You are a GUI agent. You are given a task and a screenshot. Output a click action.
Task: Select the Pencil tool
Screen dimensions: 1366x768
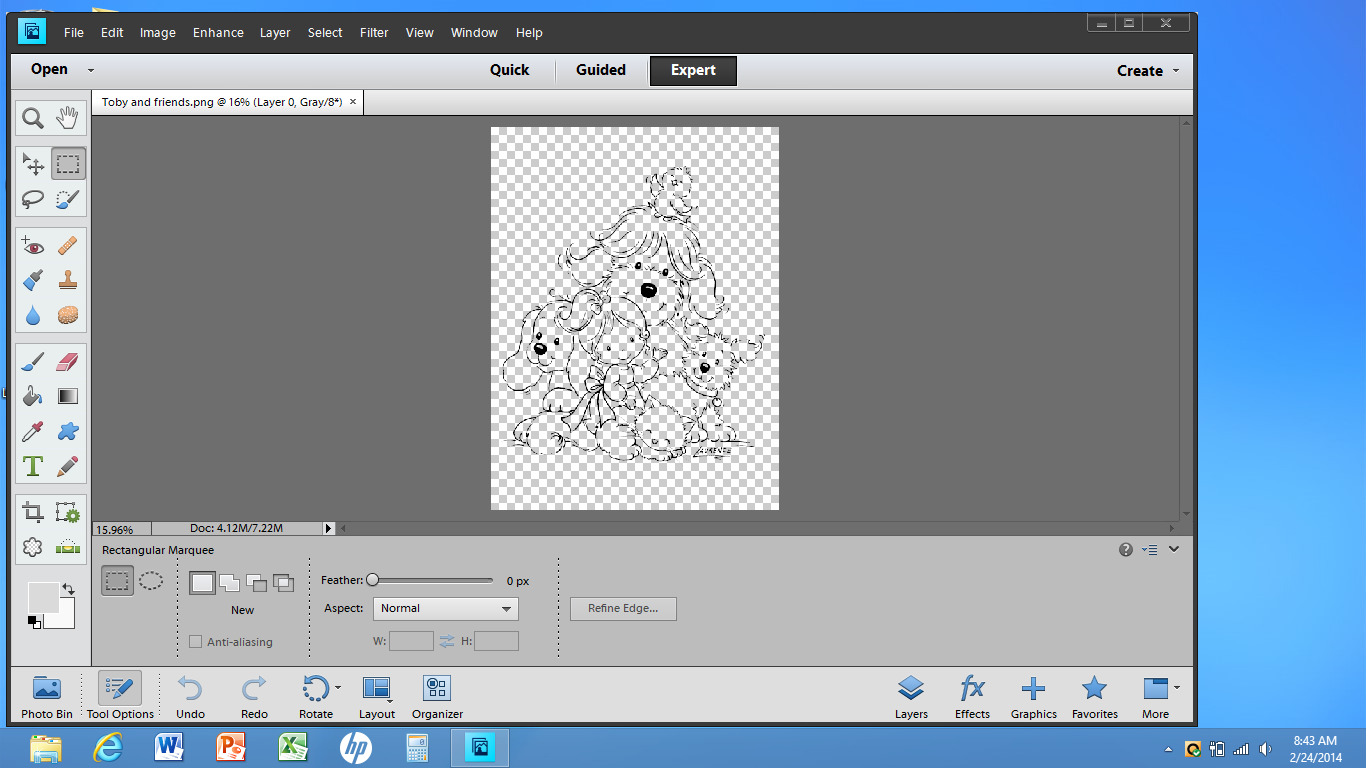point(67,466)
